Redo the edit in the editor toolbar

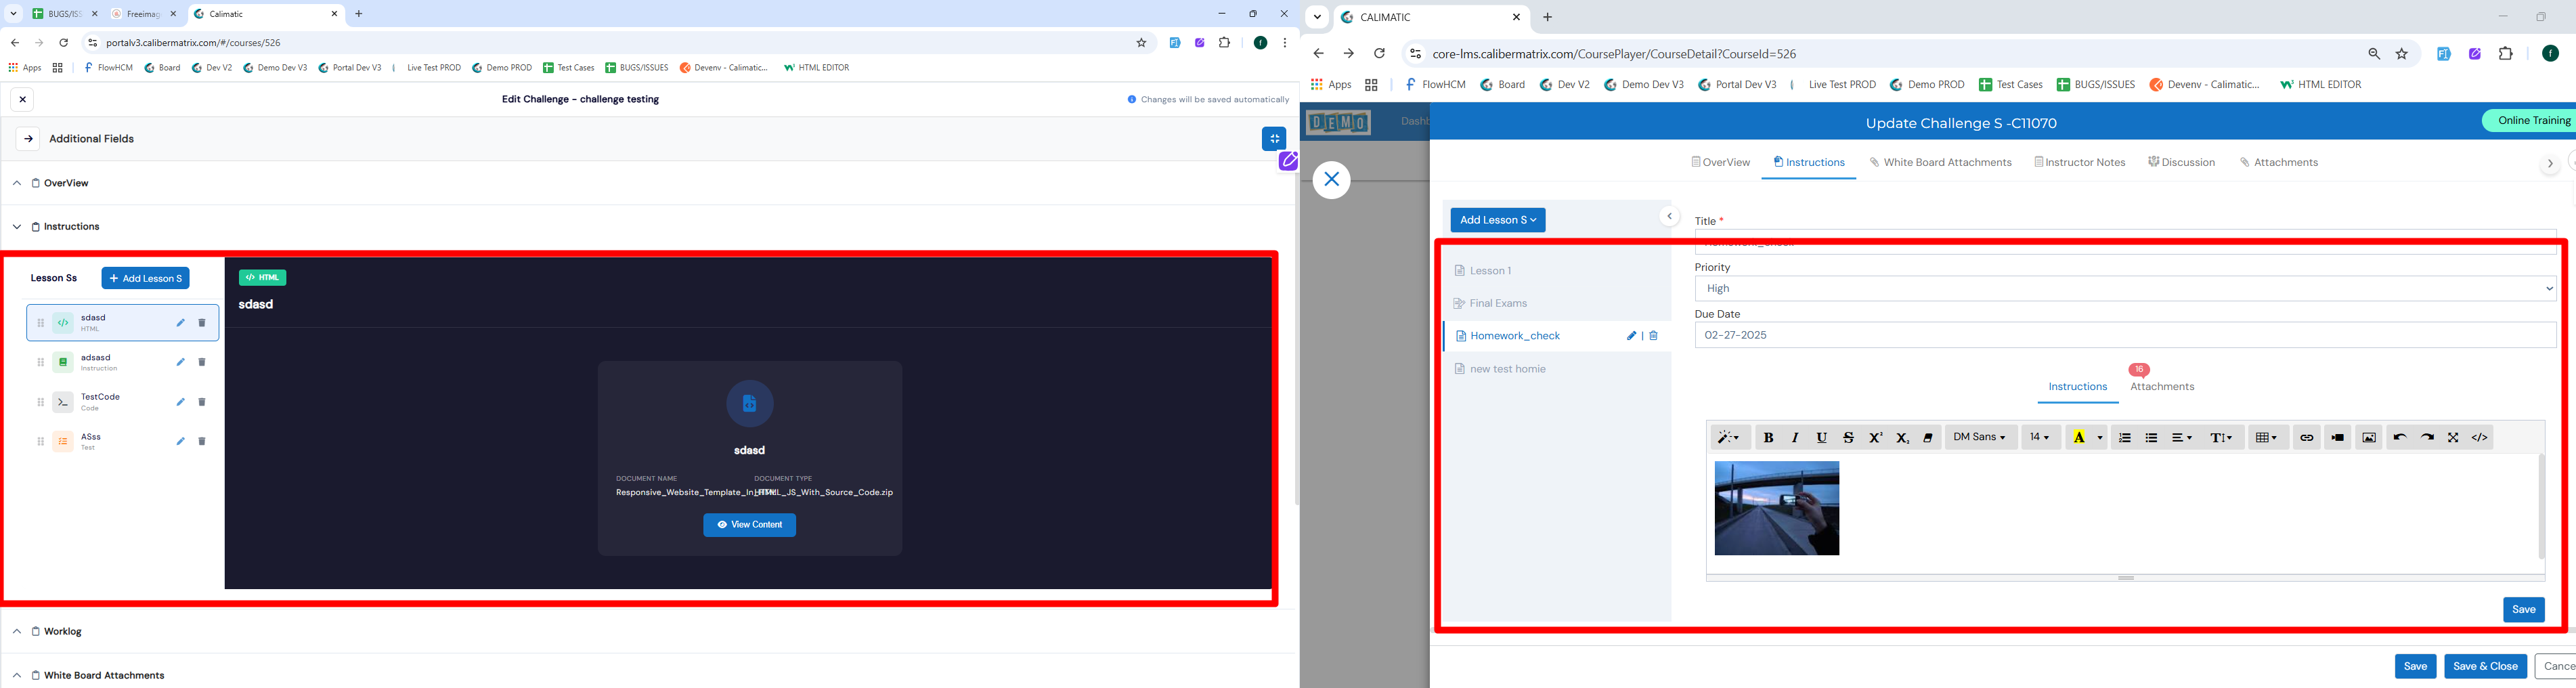coord(2427,438)
